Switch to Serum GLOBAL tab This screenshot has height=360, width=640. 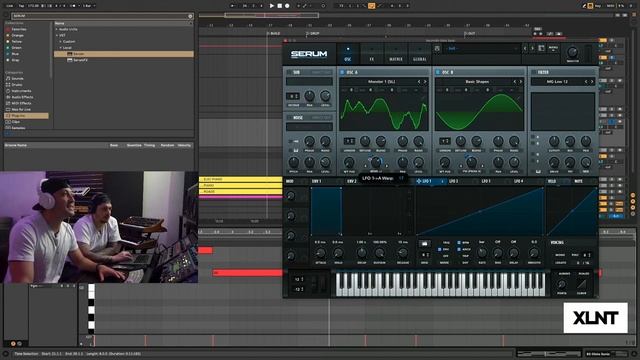[420, 54]
